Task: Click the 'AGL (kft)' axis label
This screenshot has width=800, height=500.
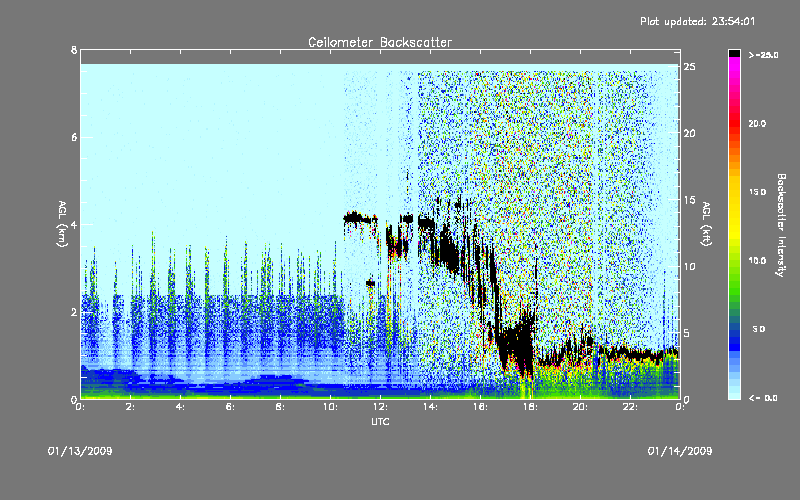Action: click(x=706, y=224)
